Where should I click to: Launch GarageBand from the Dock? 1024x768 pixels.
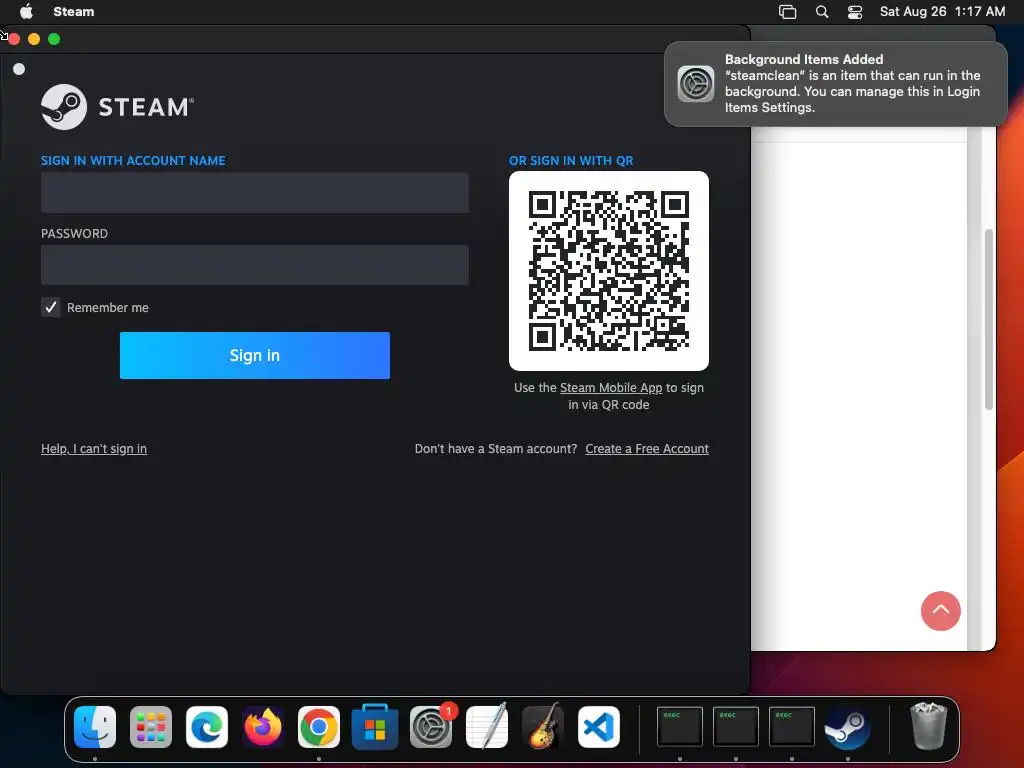543,726
